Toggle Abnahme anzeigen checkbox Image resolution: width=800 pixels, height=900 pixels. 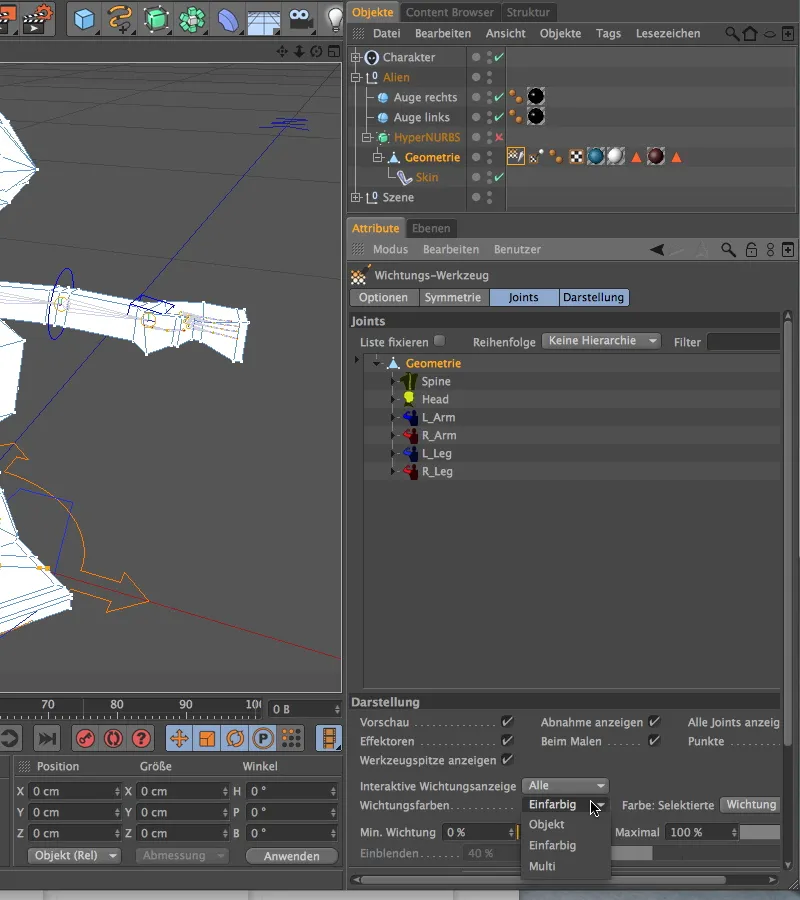tap(654, 721)
